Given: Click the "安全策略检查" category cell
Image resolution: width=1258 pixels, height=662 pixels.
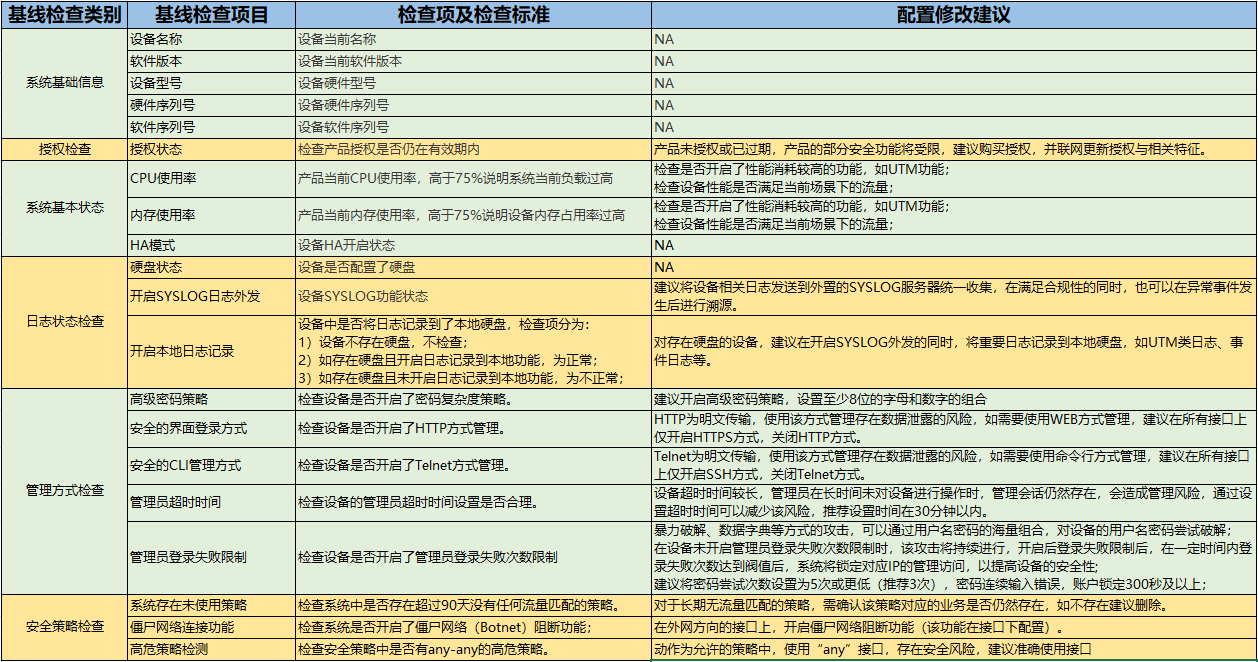Looking at the screenshot, I should (x=64, y=627).
